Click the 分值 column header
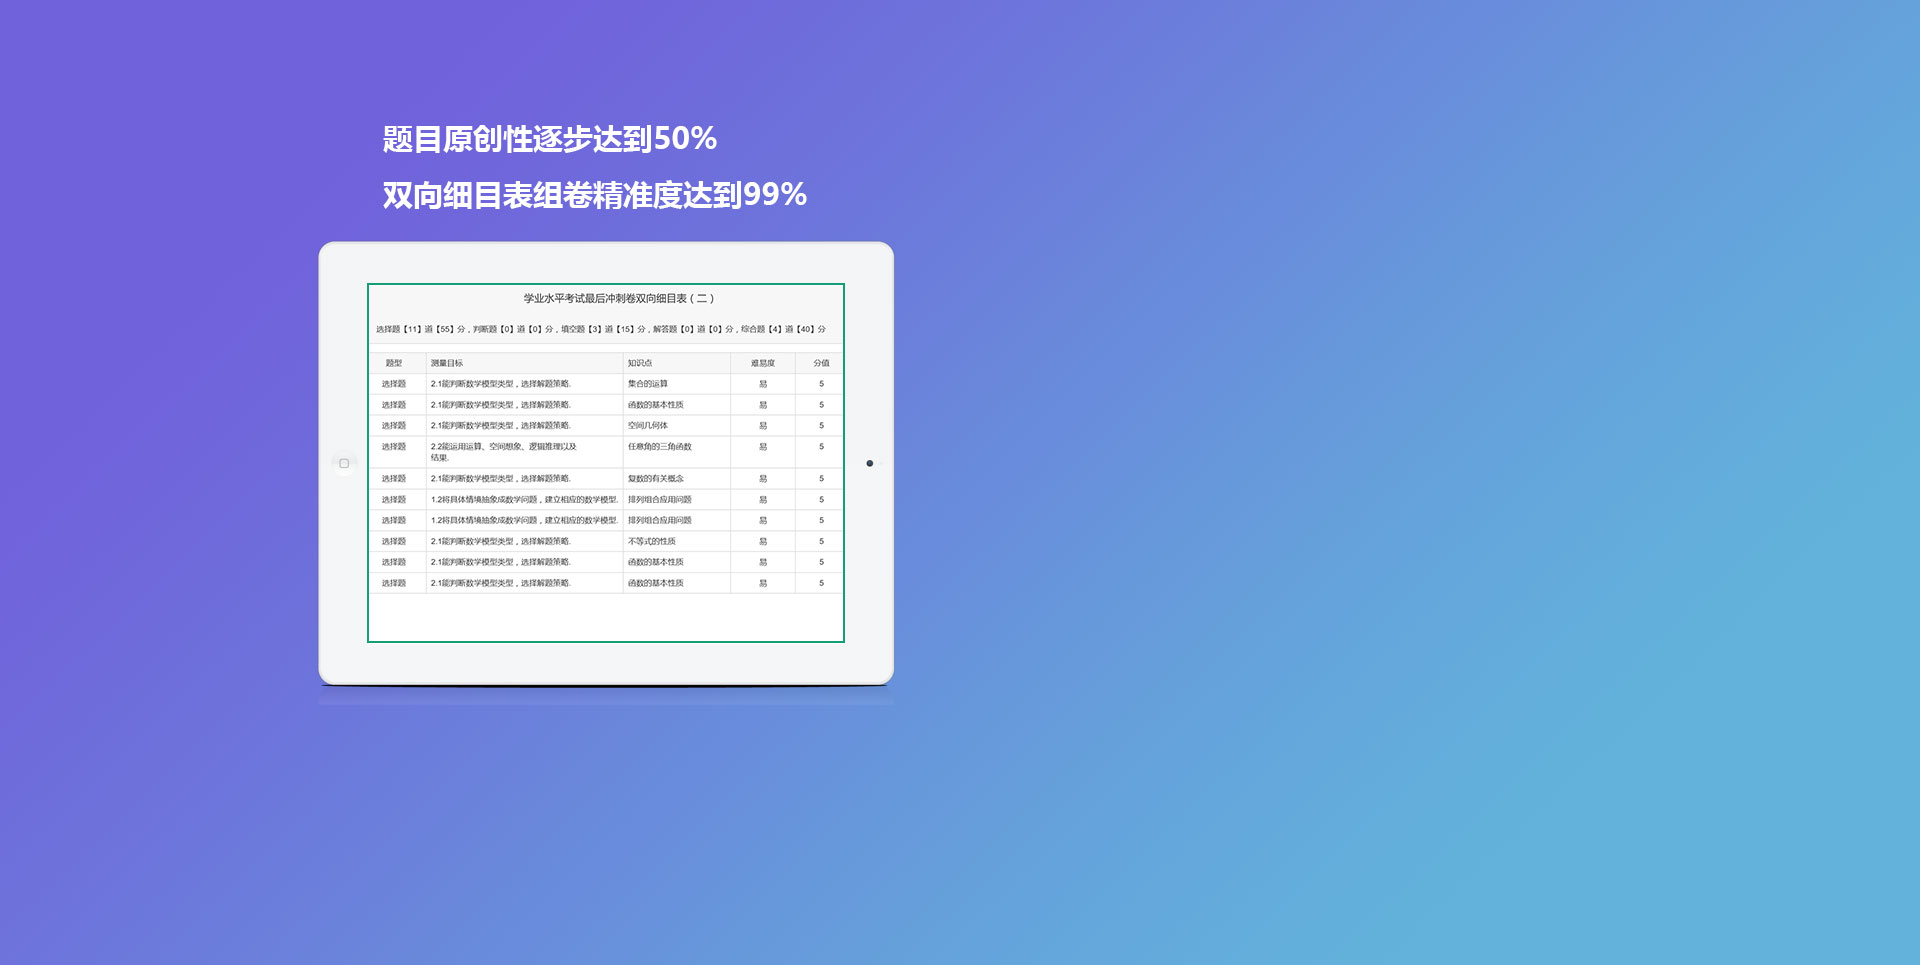The width and height of the screenshot is (1920, 965). pyautogui.click(x=821, y=363)
